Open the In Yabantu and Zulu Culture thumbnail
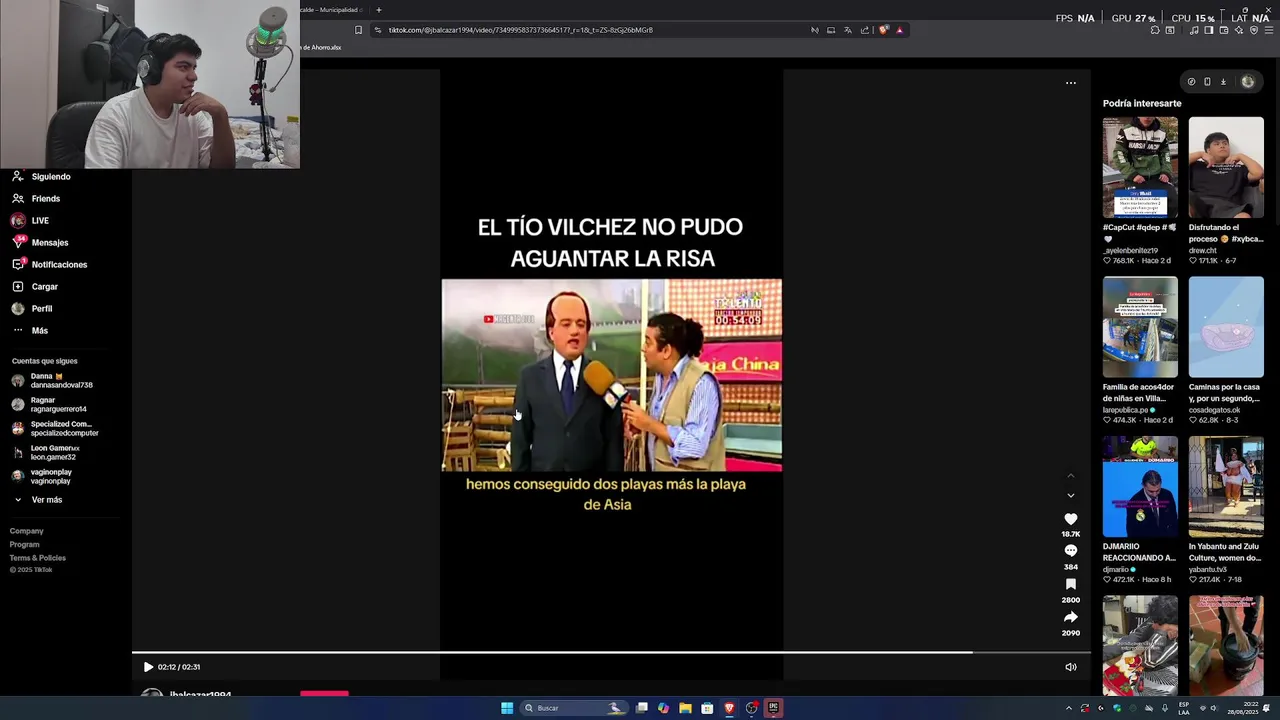This screenshot has height=720, width=1280. tap(1226, 486)
